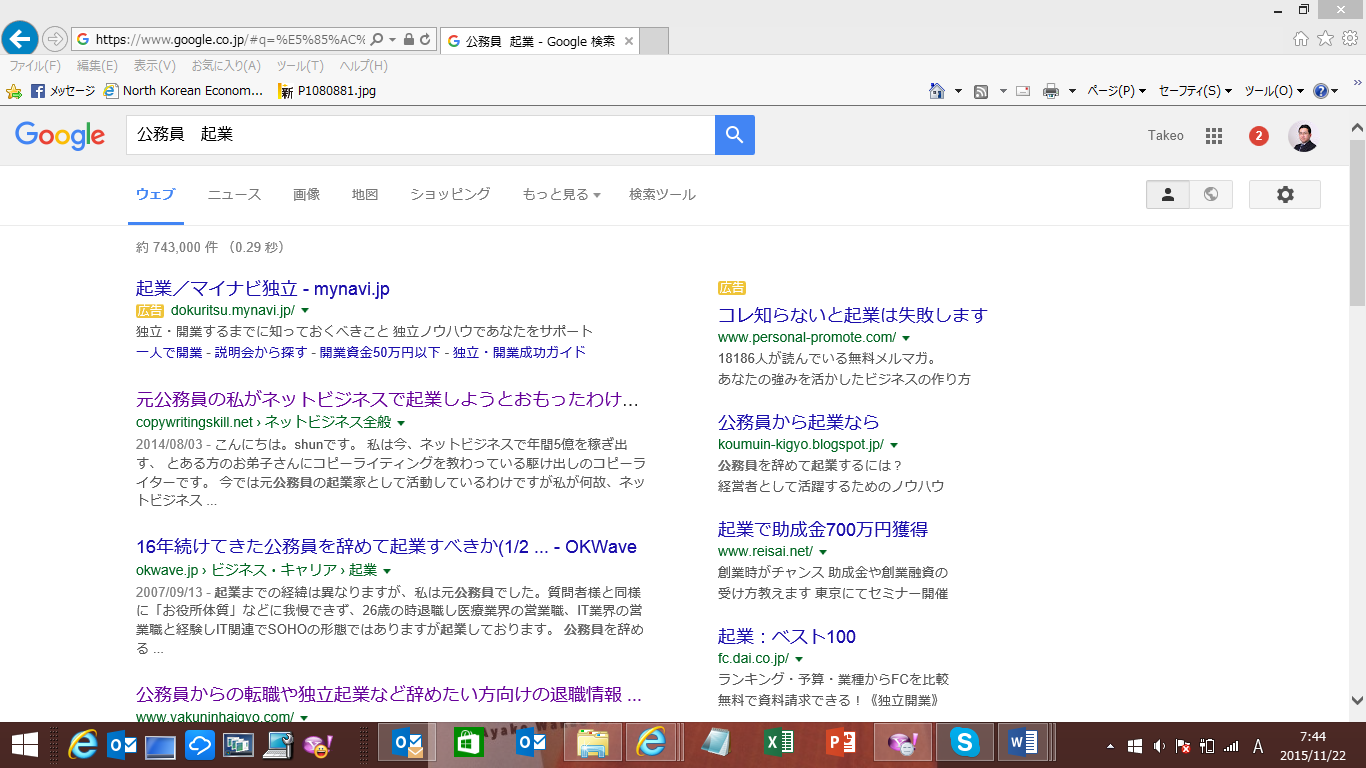Open the 検索ツール option

point(662,195)
